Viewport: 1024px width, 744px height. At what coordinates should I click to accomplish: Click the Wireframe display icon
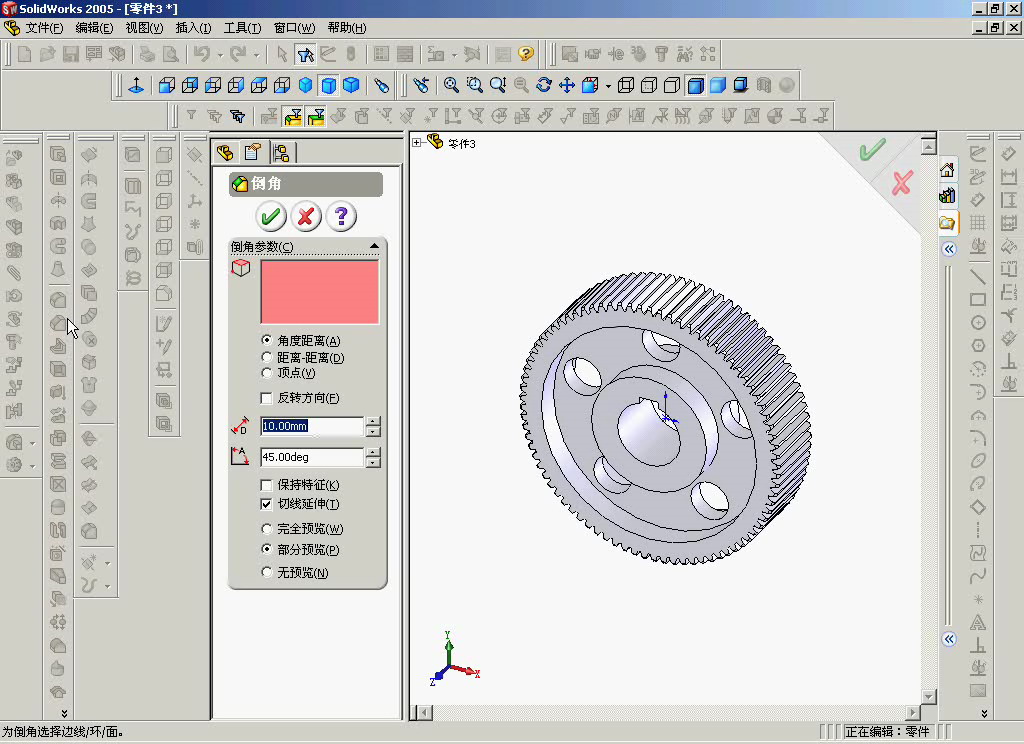tap(626, 85)
